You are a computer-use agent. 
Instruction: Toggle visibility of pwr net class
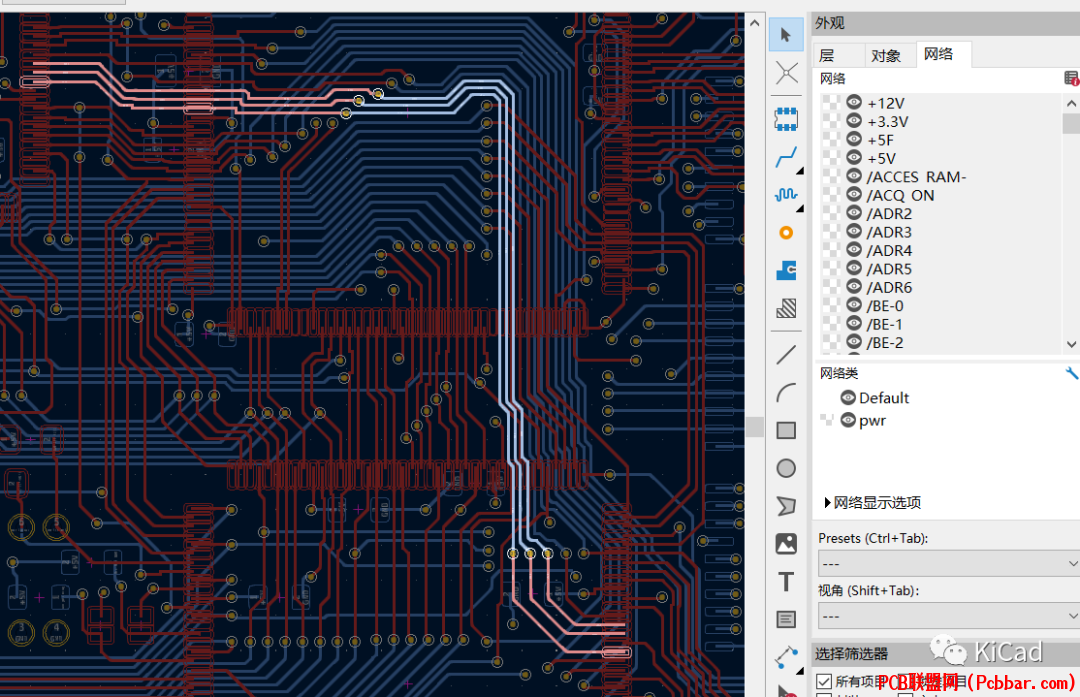(848, 420)
